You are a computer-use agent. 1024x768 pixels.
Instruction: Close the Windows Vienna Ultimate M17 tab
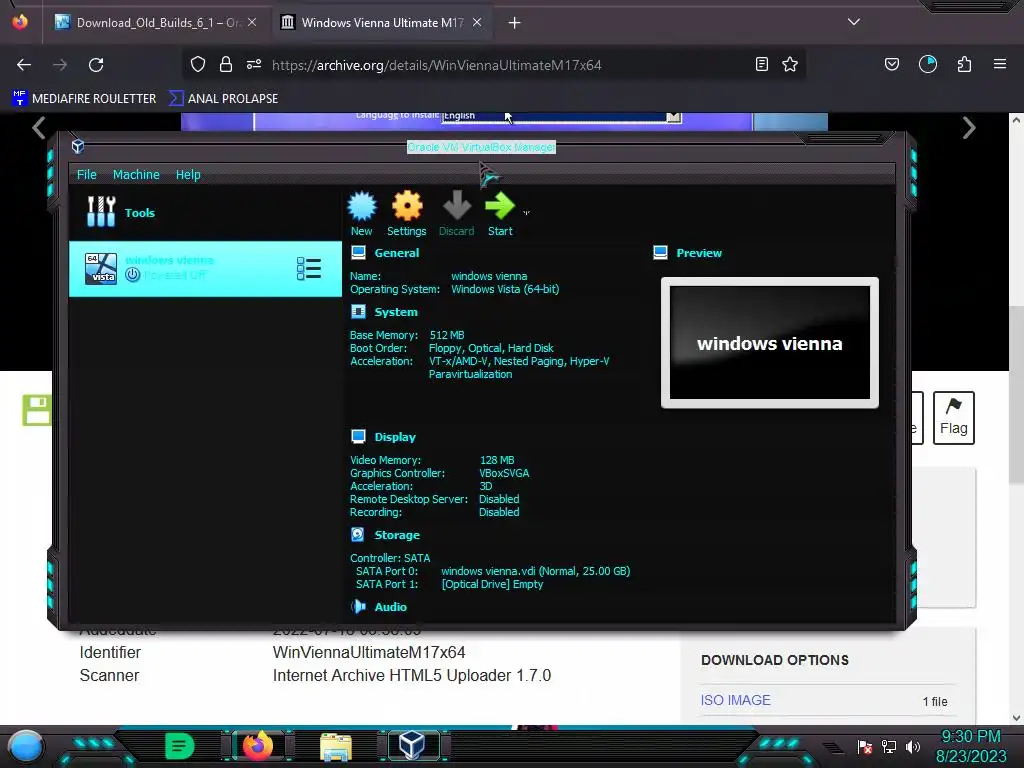[477, 22]
